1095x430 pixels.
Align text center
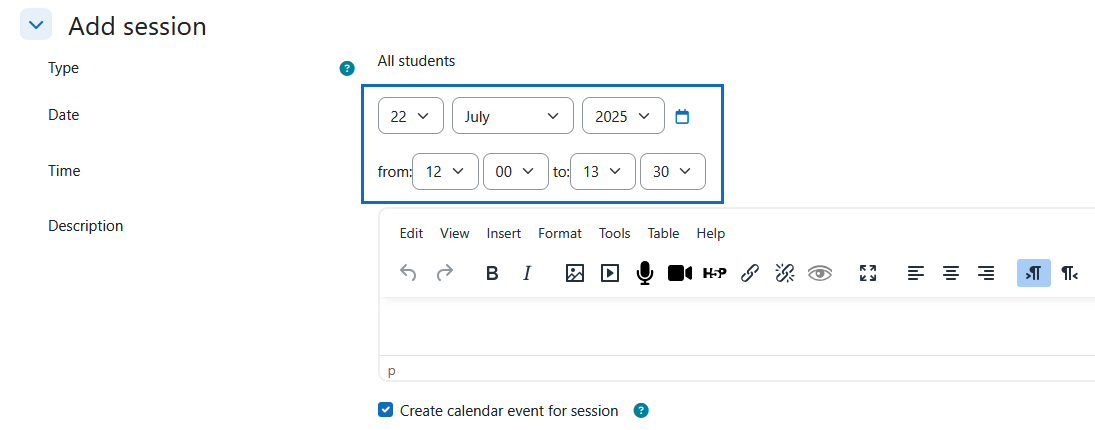(x=950, y=273)
